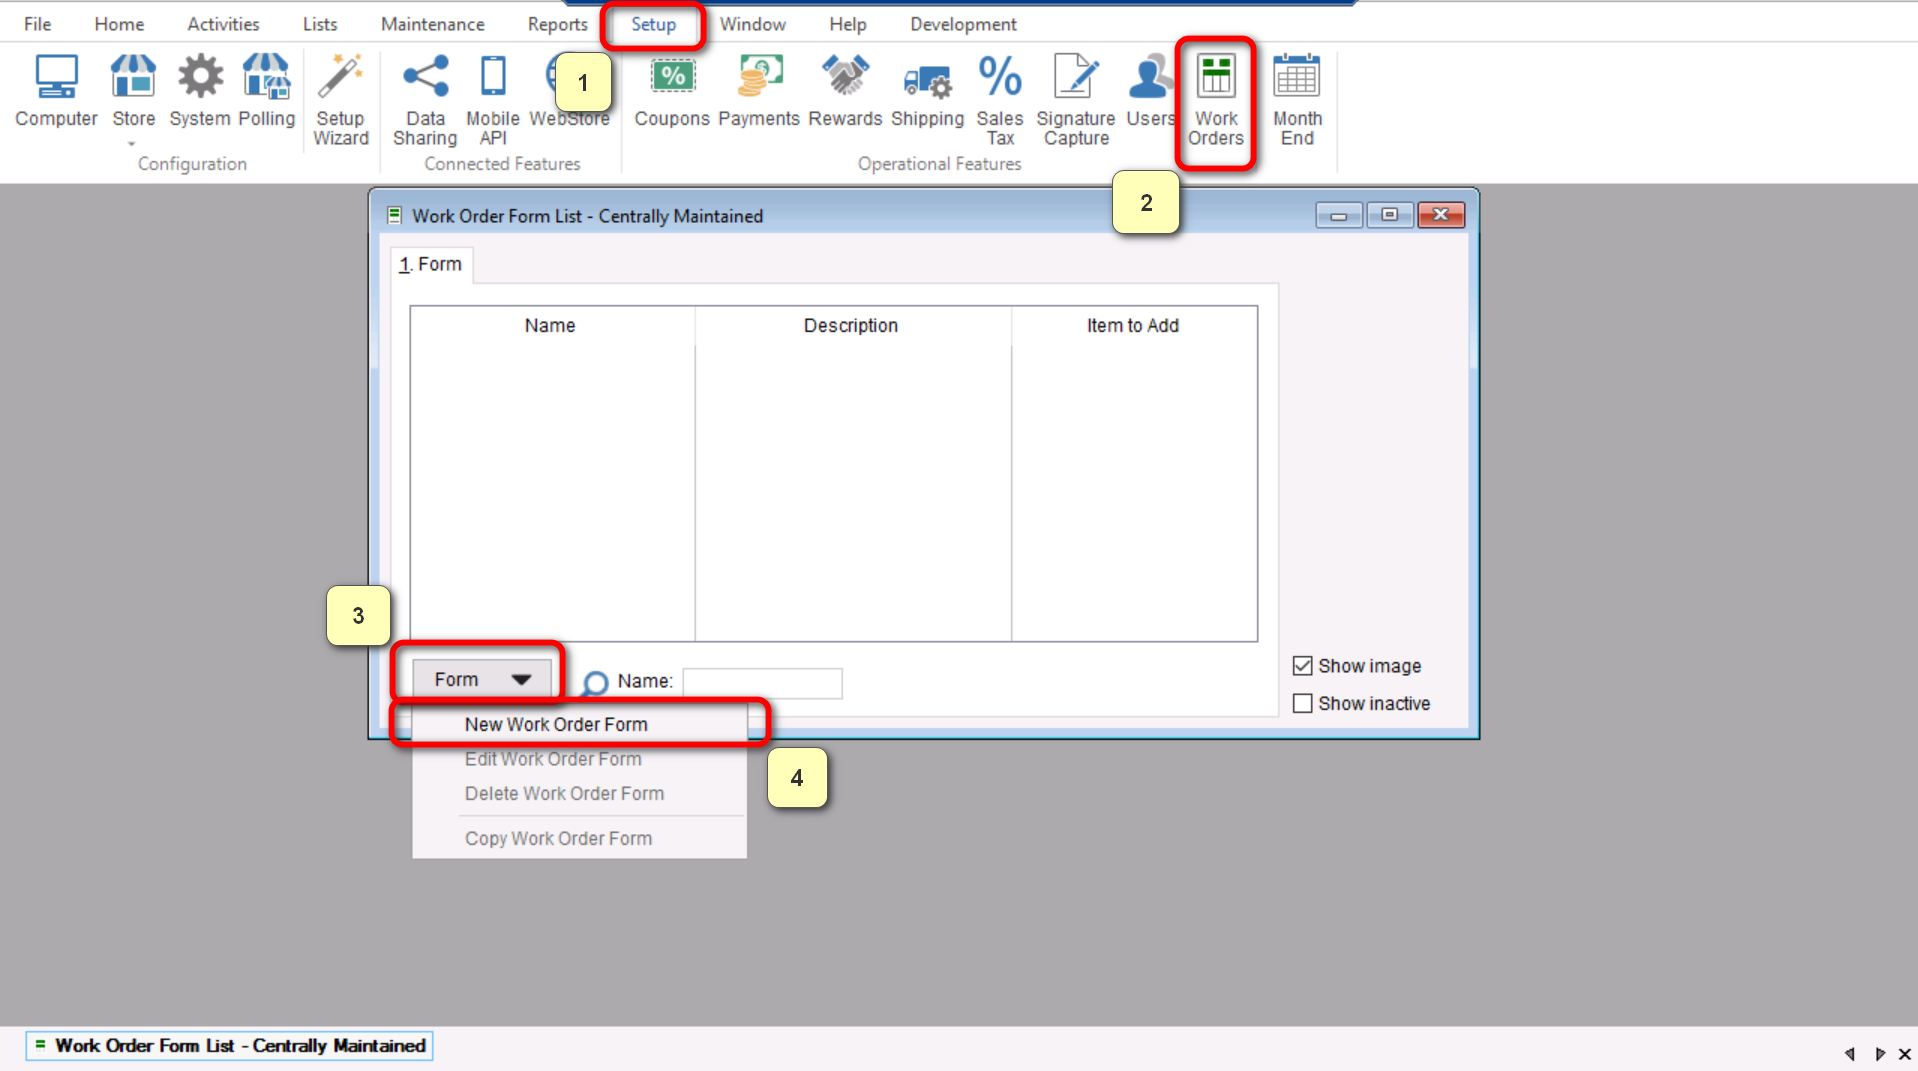1918x1071 pixels.
Task: Enable the Show inactive checkbox
Action: [x=1302, y=704]
